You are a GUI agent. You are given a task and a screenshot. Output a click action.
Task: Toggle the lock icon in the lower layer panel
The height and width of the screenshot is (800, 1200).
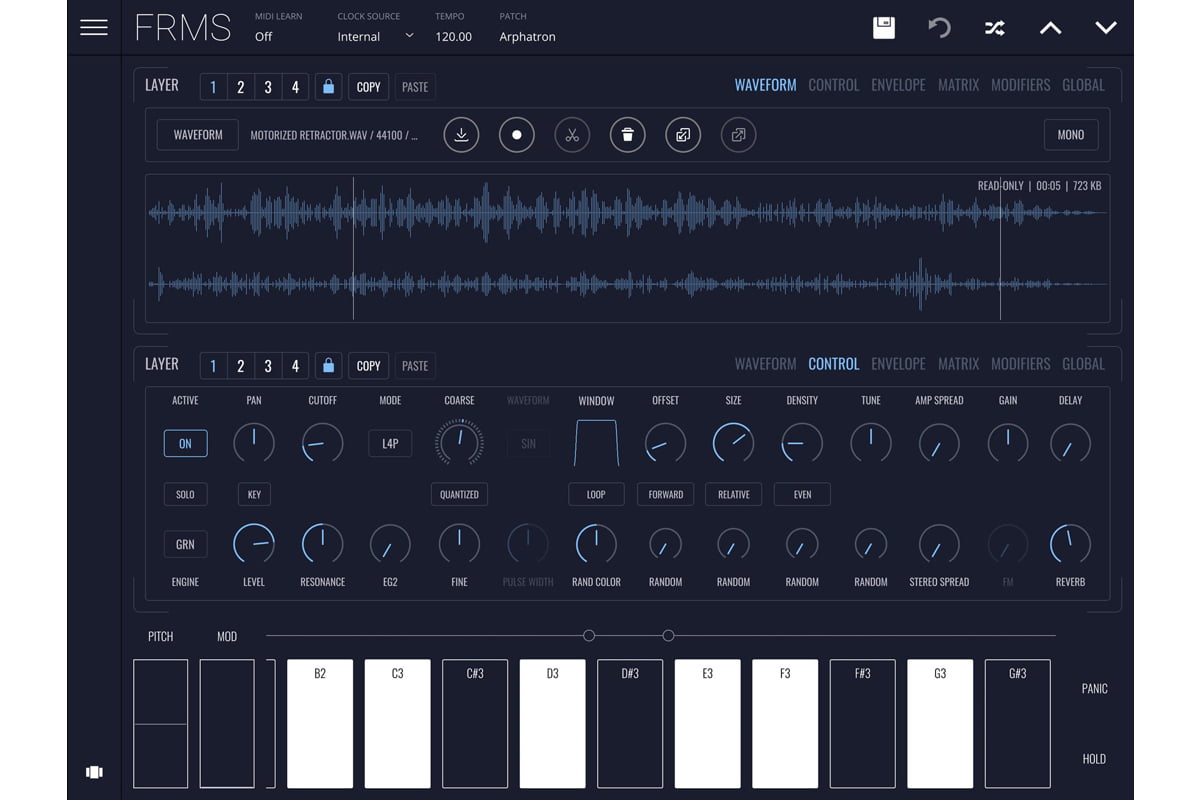click(328, 365)
